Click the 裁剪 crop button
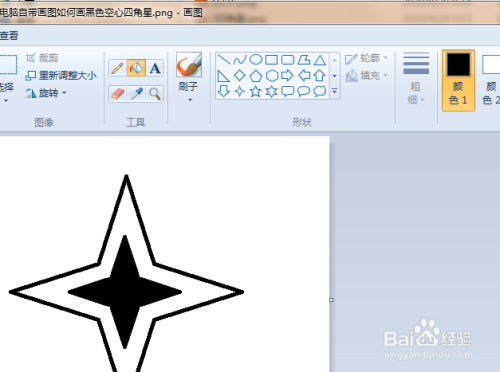 42,58
